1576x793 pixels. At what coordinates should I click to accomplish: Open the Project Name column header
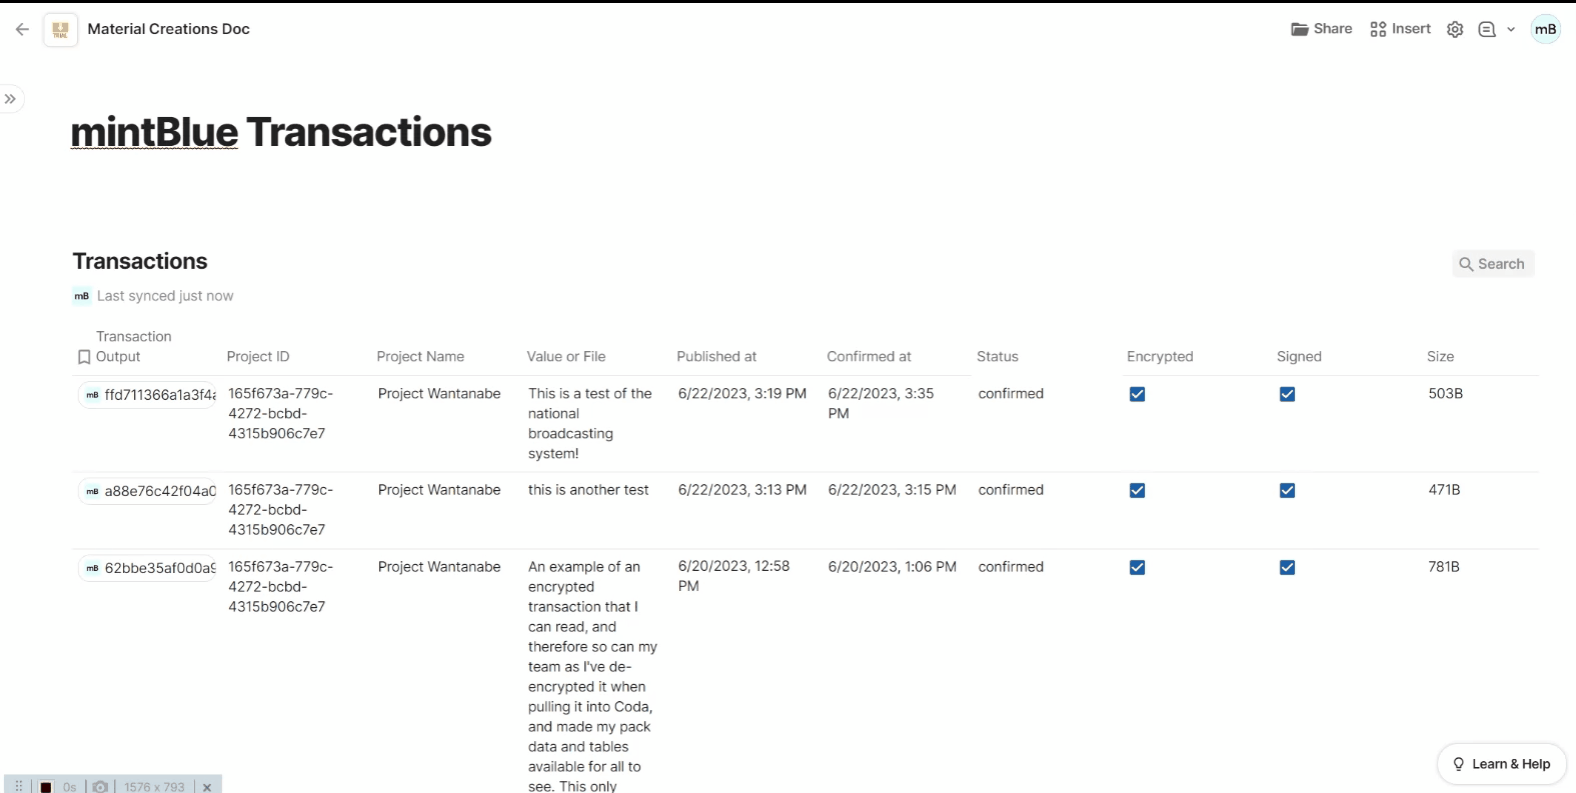(x=420, y=357)
